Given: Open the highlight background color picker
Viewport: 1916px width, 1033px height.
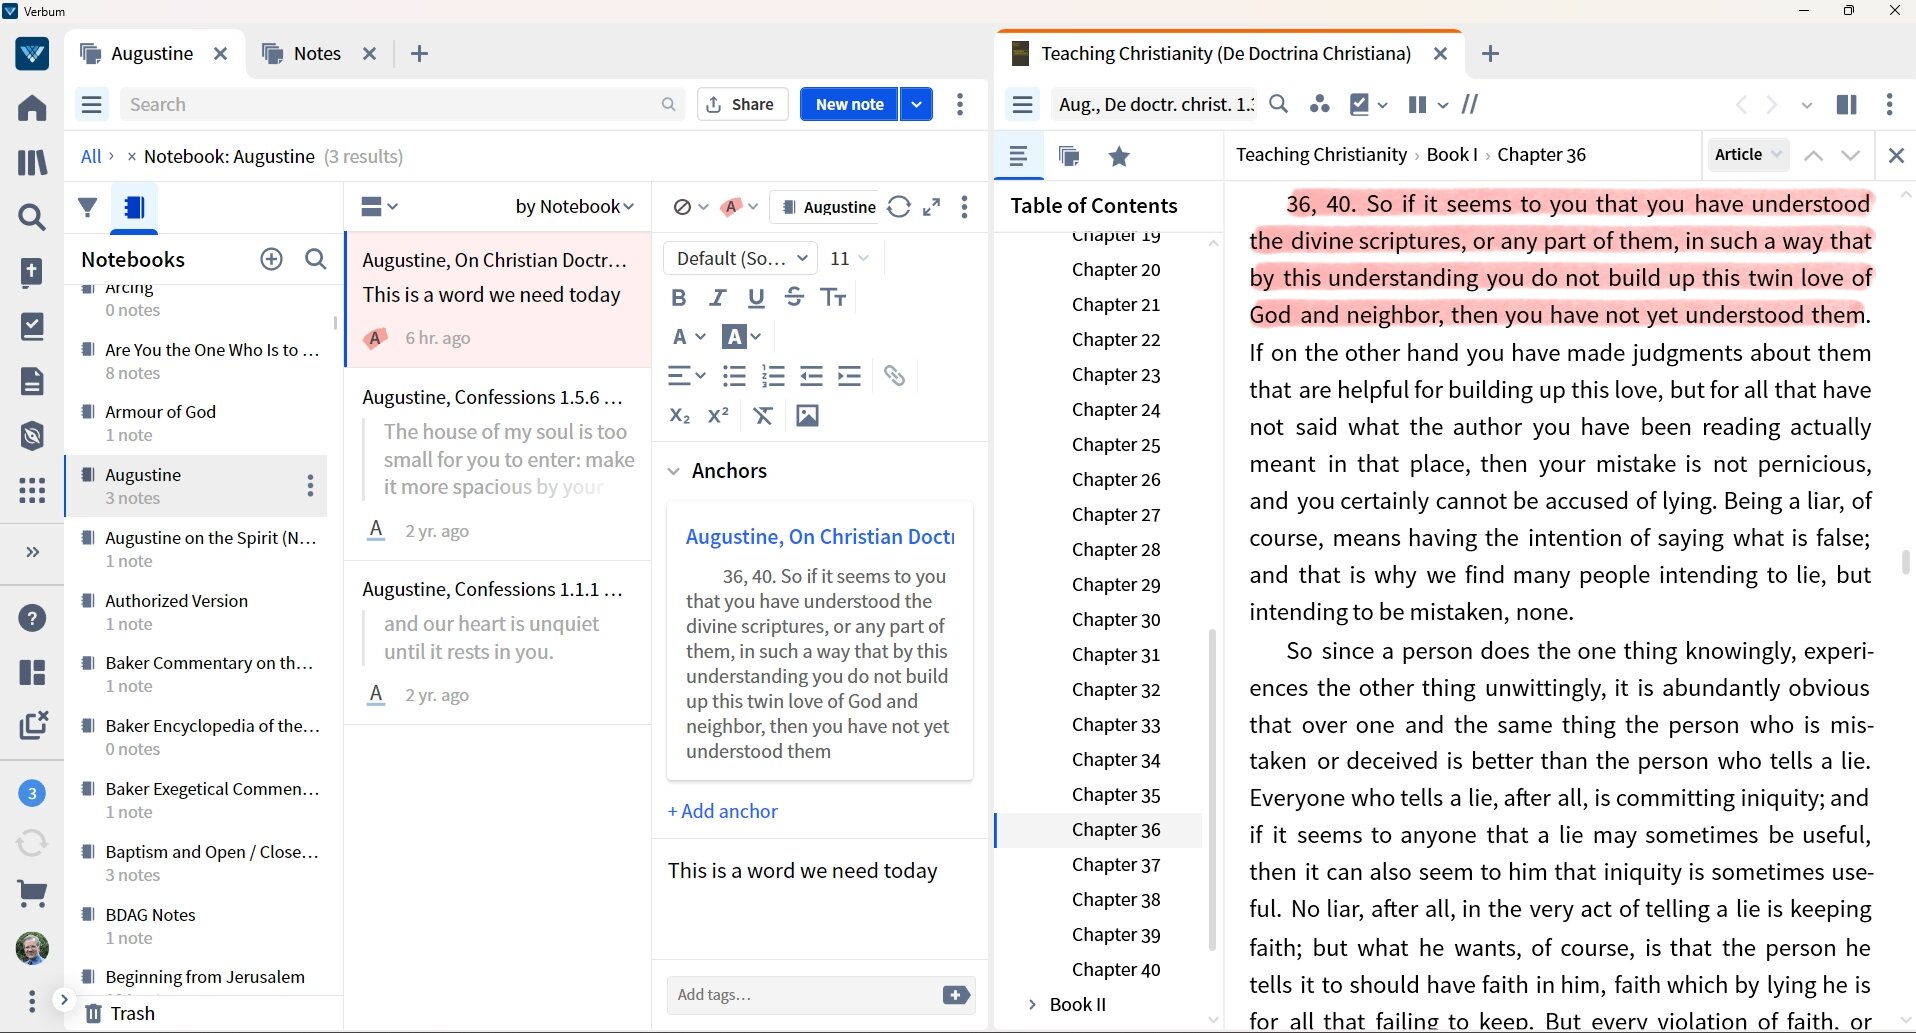Looking at the screenshot, I should click(x=741, y=337).
